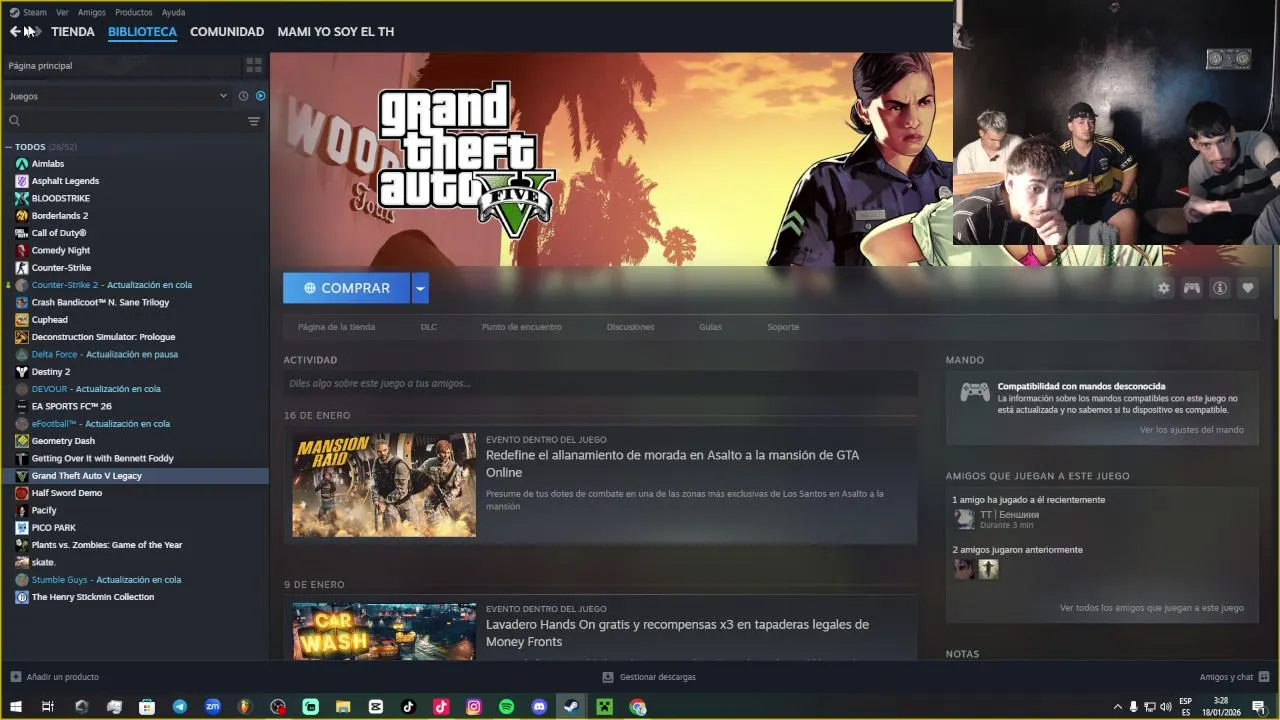Collapse the TODOS games category
This screenshot has height=720, width=1280.
[9, 147]
